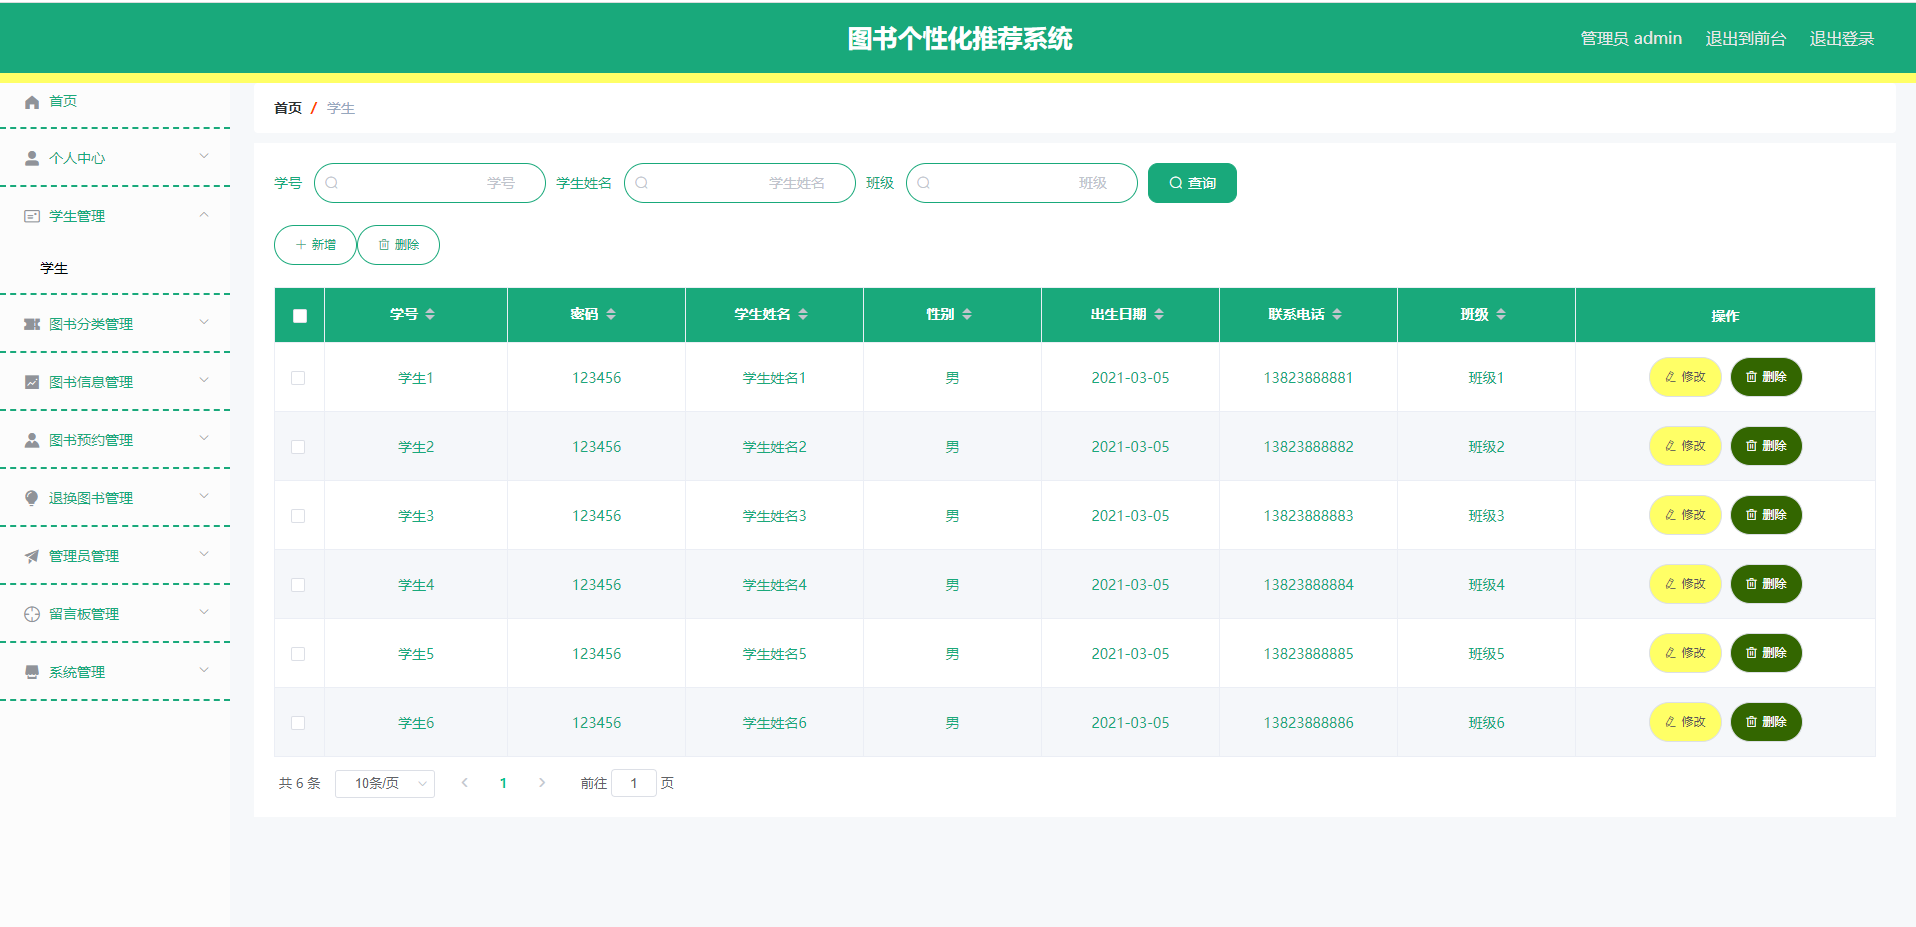Click 删除 for the 学生4 row
1916x927 pixels.
(1766, 584)
